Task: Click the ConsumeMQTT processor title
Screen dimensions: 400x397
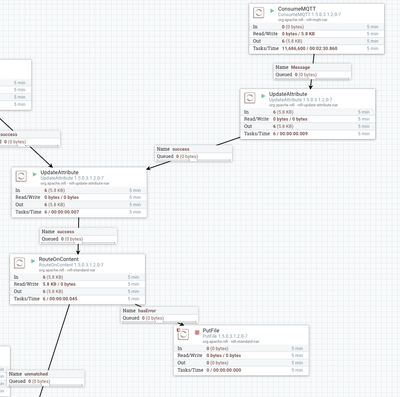Action: 297,9
